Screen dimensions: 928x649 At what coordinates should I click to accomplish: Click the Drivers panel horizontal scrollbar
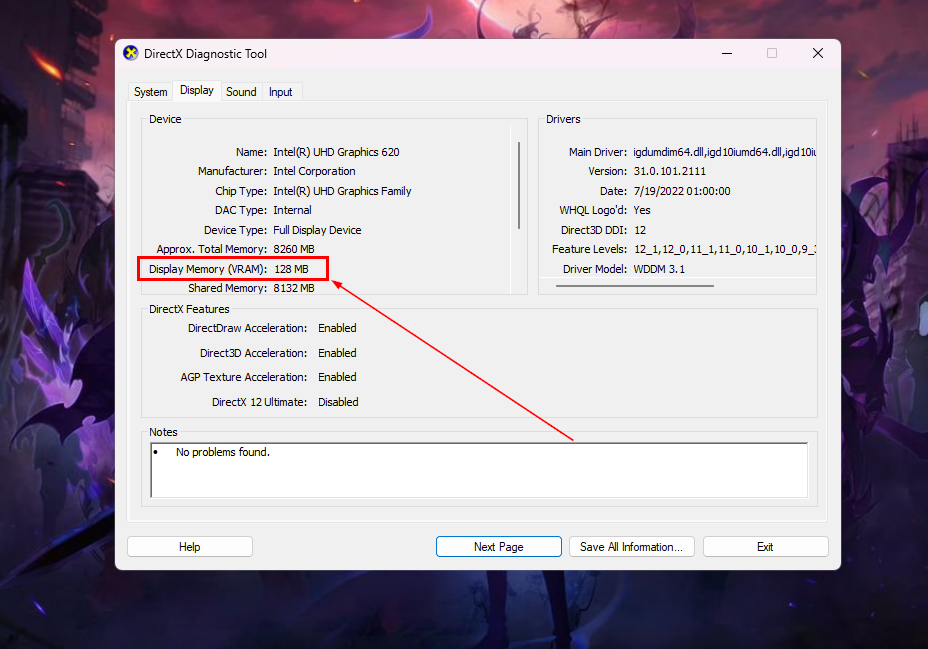635,286
